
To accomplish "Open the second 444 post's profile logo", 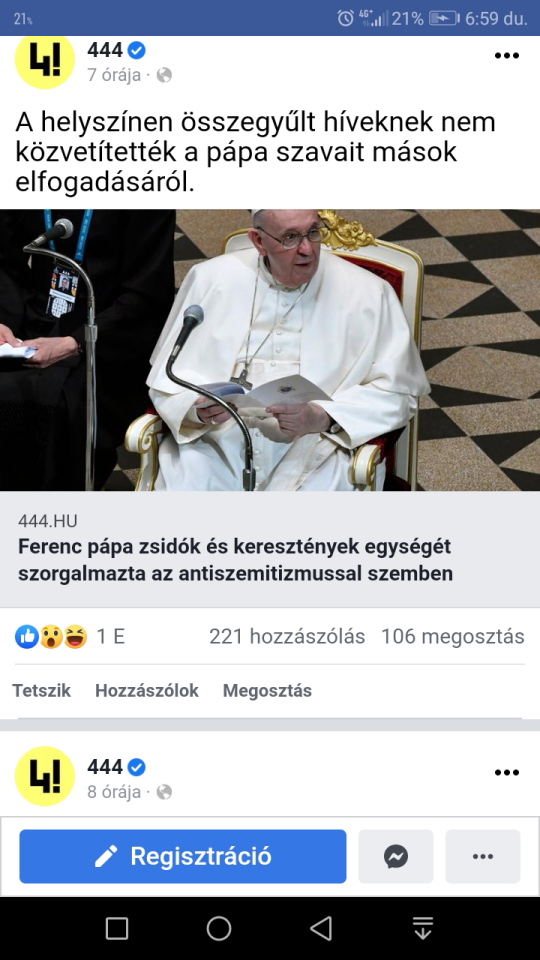I will 44,776.
